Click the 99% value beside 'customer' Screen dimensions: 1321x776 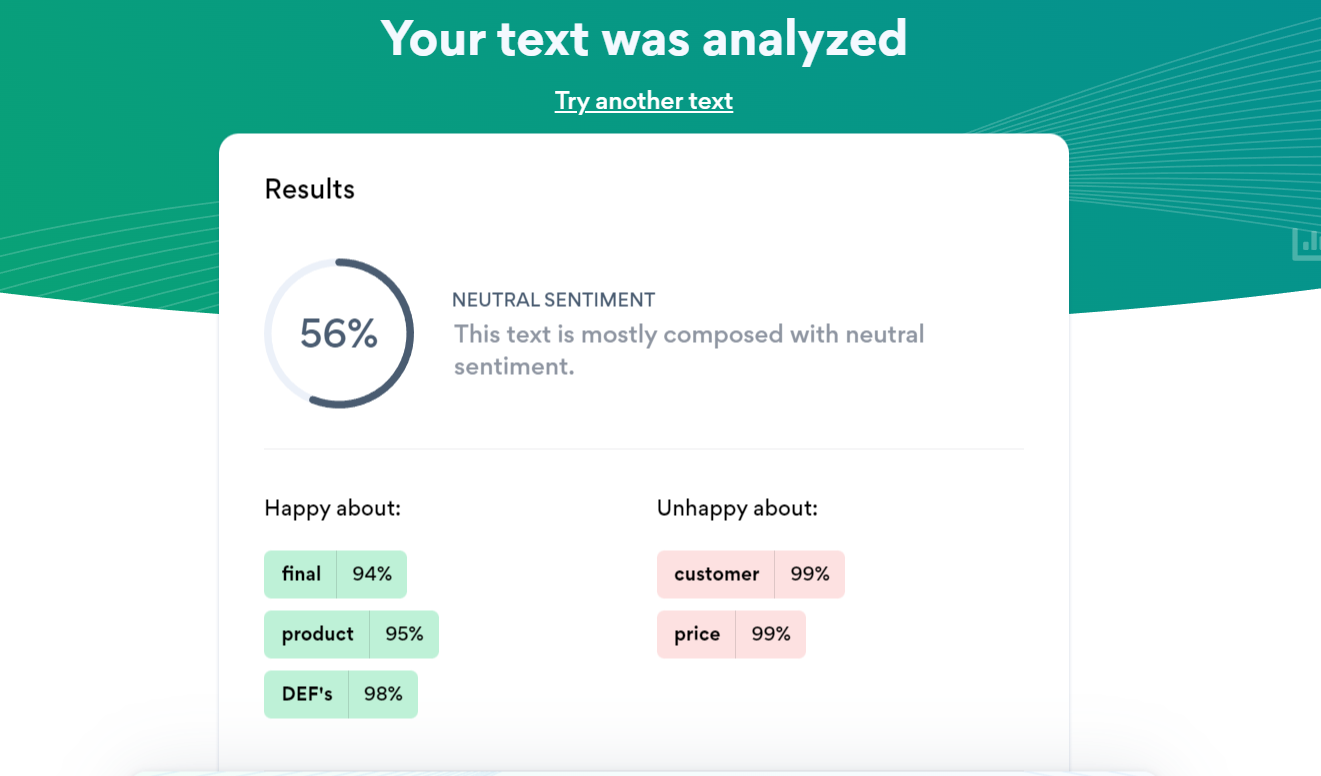click(x=810, y=574)
